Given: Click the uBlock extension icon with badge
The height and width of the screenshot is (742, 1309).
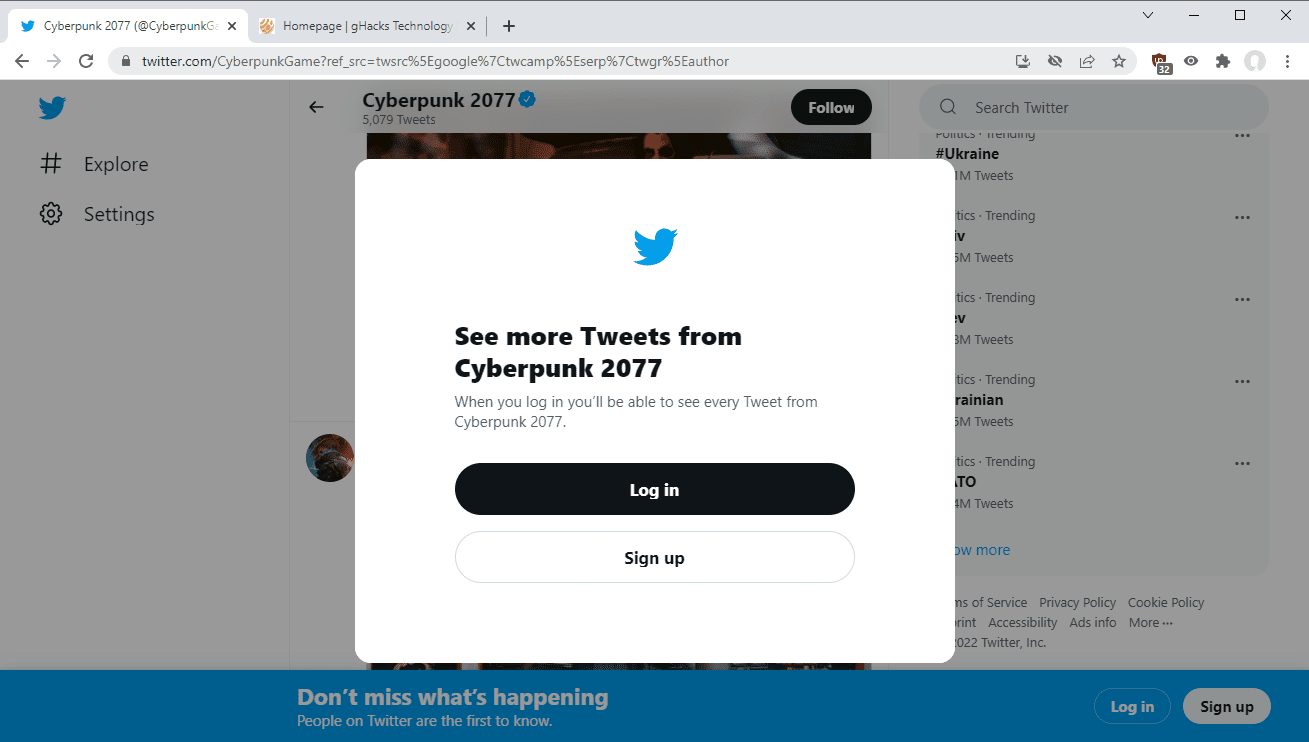Looking at the screenshot, I should pyautogui.click(x=1161, y=63).
